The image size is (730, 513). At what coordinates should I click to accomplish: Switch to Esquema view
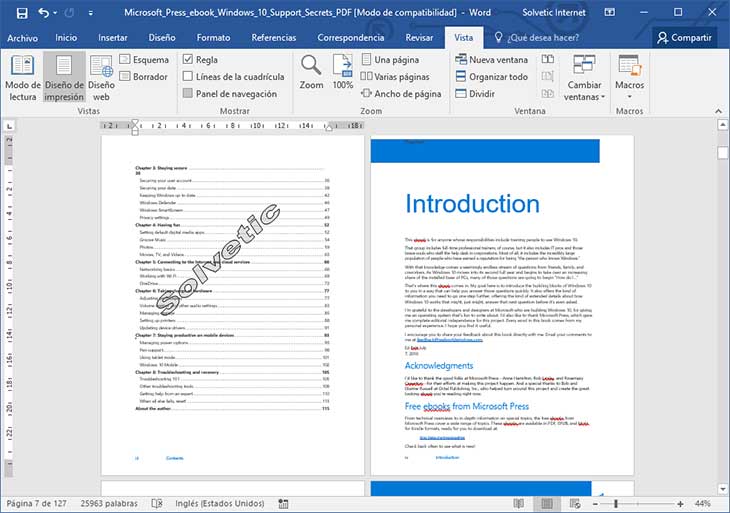144,60
